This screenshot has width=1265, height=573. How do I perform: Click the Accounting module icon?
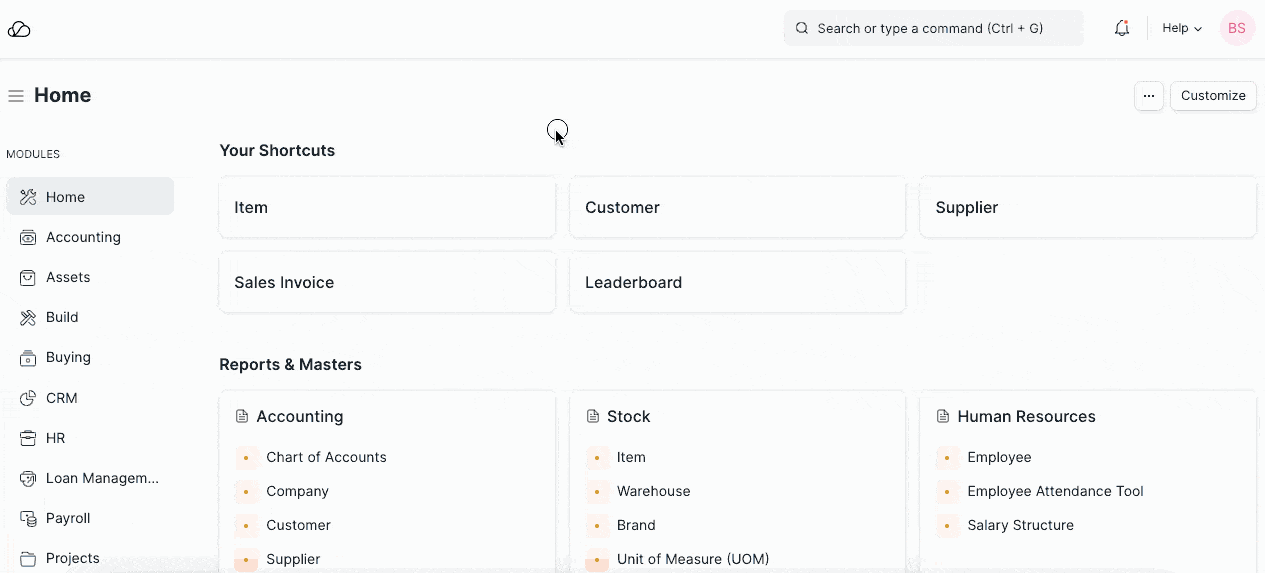click(x=28, y=238)
